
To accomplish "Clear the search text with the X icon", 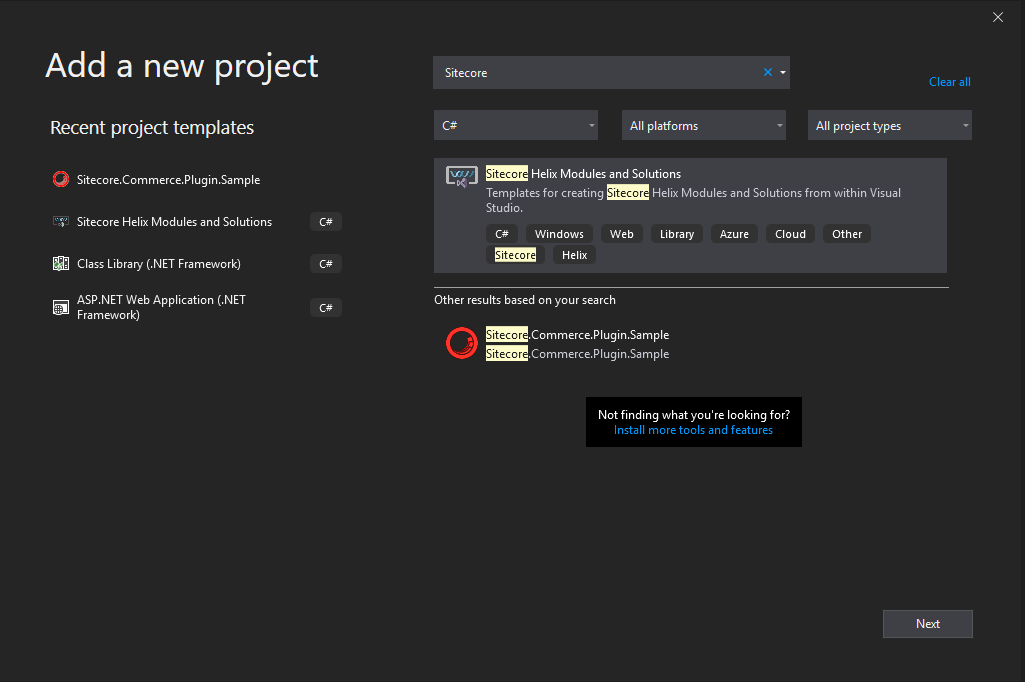I will tap(768, 73).
